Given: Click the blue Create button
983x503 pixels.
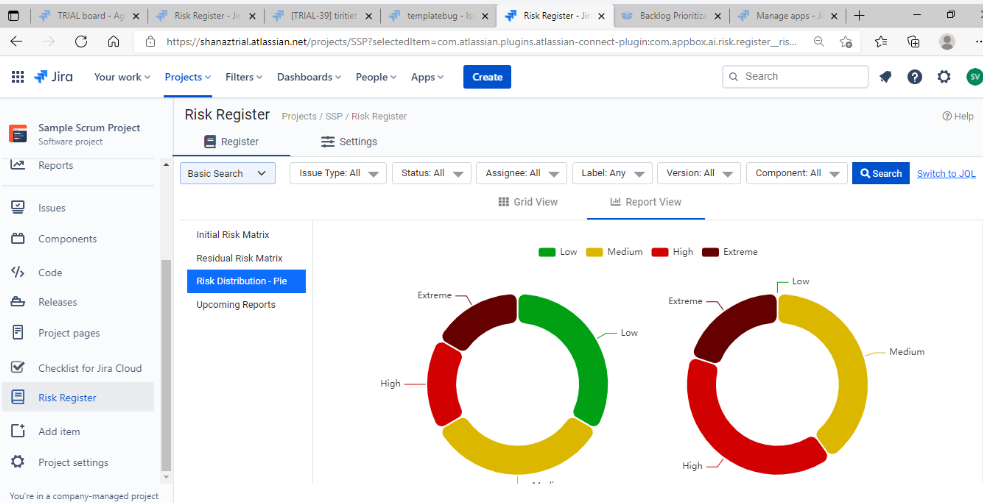Looking at the screenshot, I should pos(487,77).
